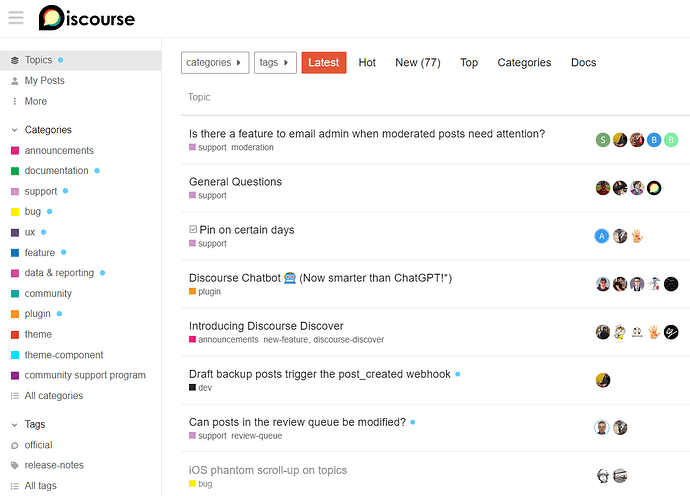Open hand avatar on Pin on certain days topic
The height and width of the screenshot is (496, 690).
click(637, 236)
